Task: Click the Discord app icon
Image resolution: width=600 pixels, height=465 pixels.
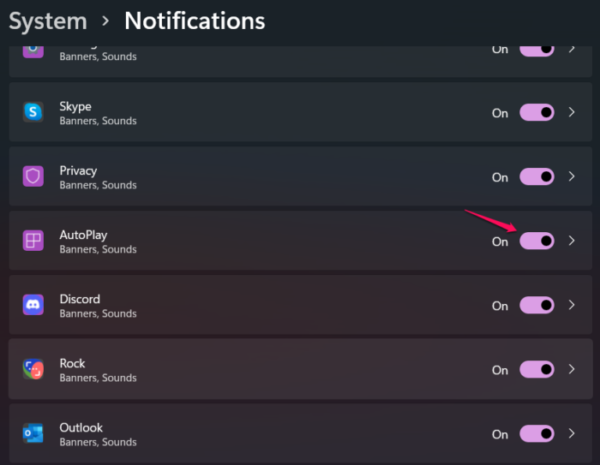Action: coord(34,305)
